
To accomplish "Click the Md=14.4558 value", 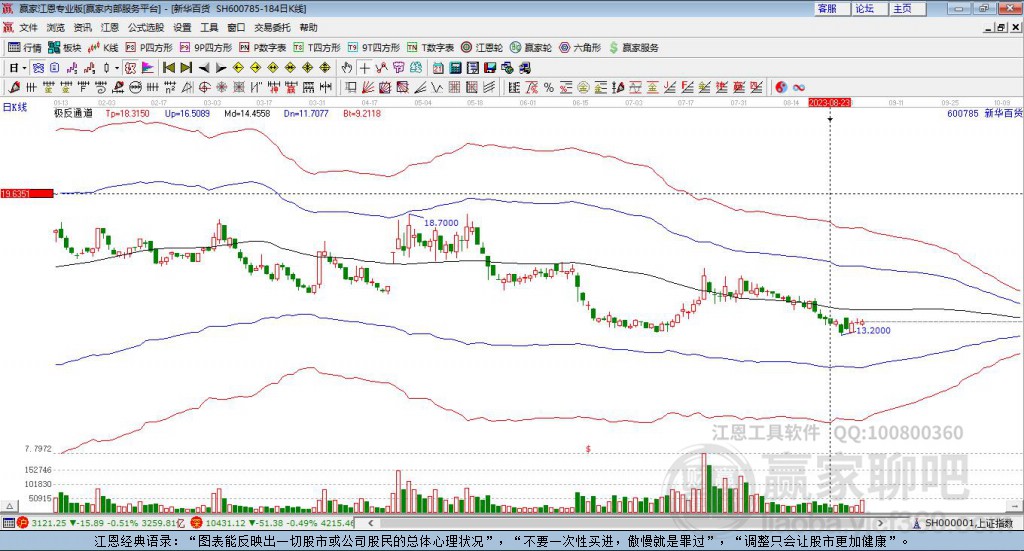I will click(247, 114).
